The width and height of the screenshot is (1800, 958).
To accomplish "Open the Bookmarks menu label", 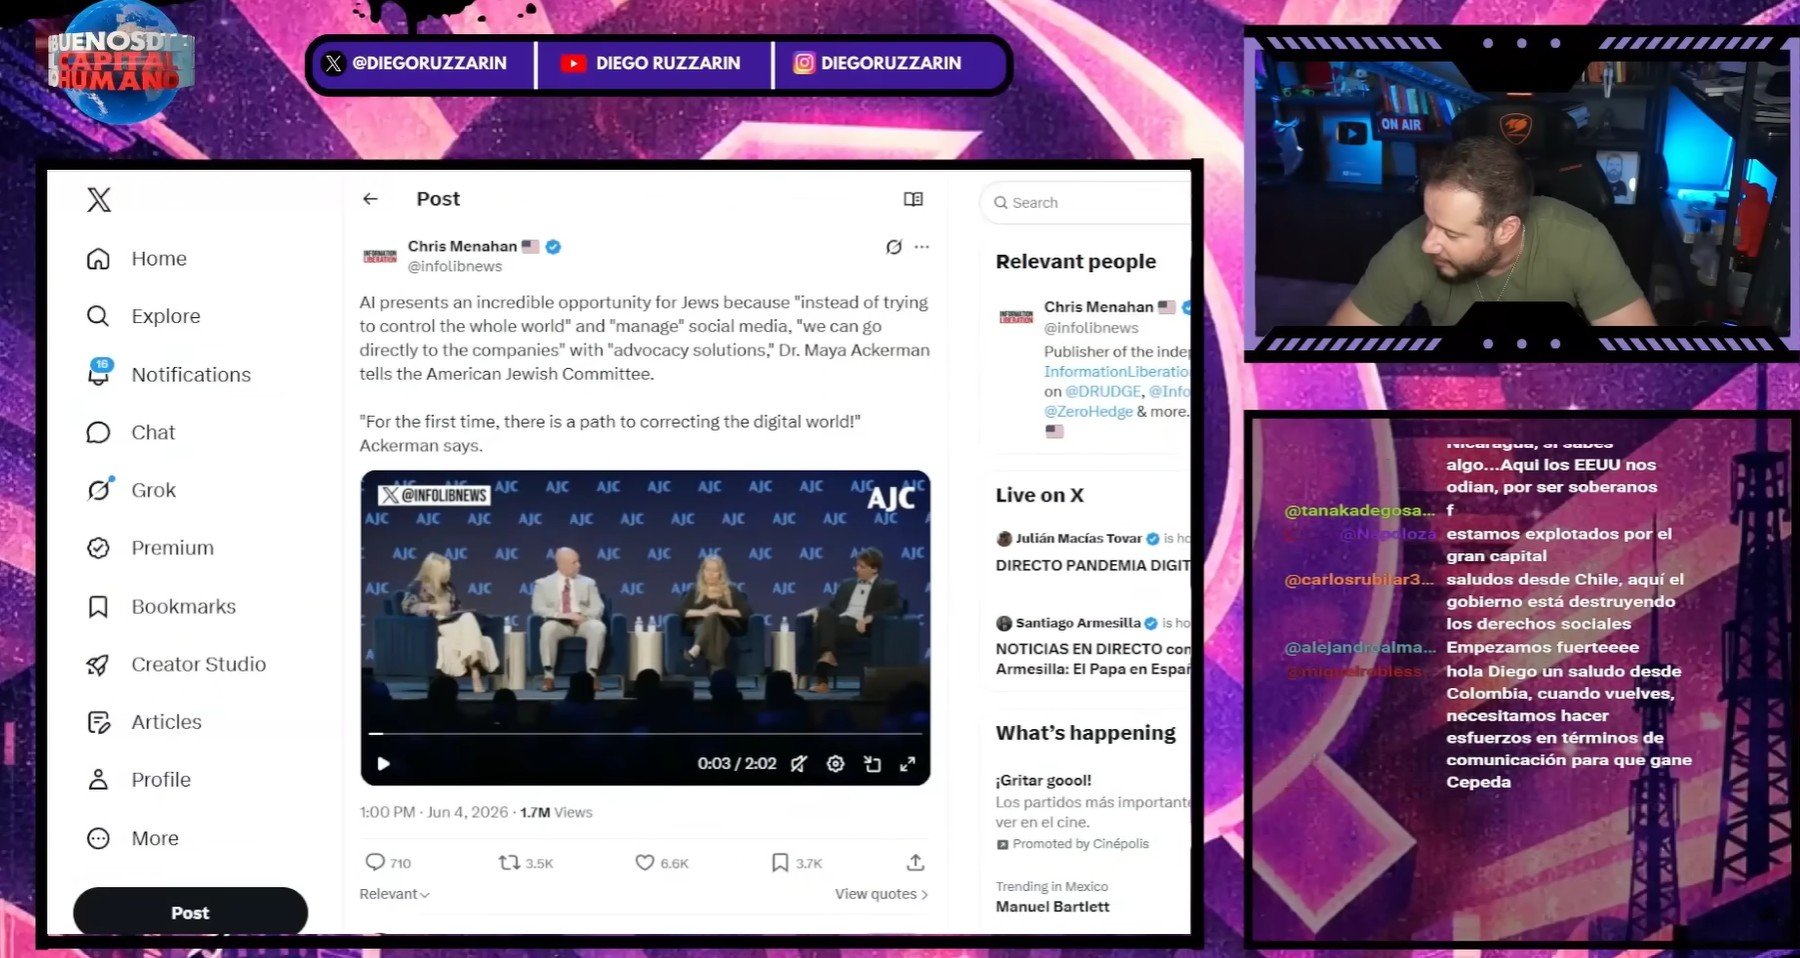I will (x=184, y=607).
